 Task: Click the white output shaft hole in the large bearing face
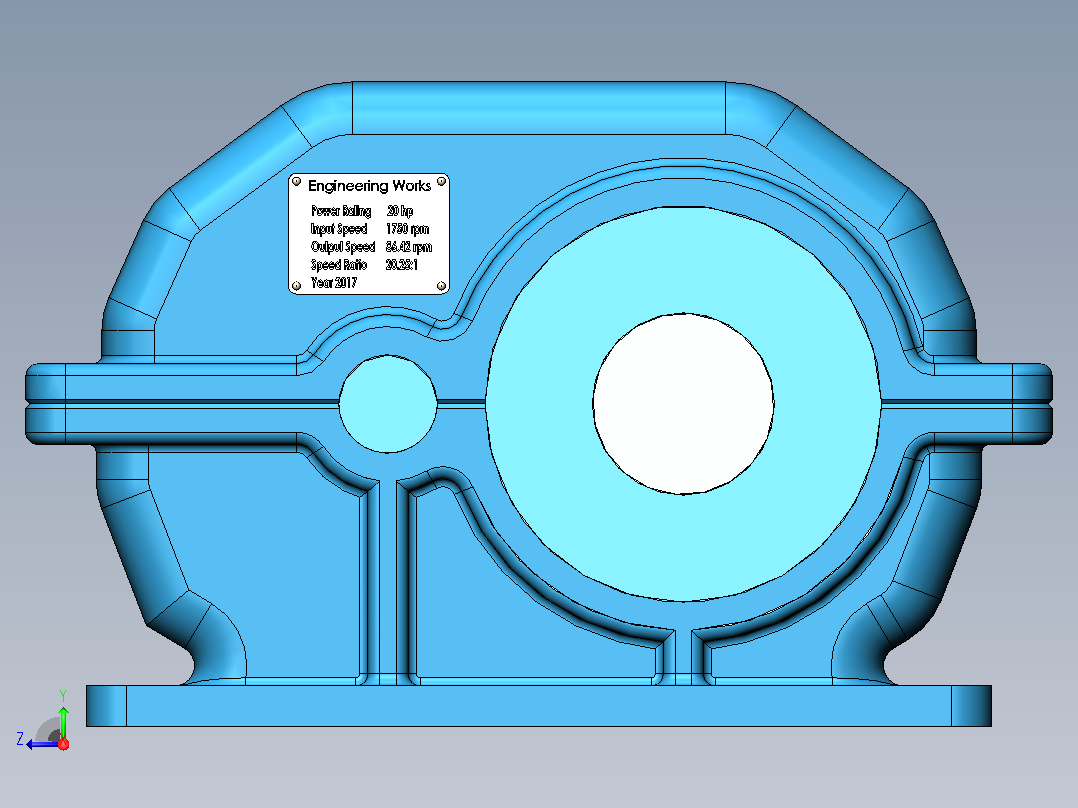coord(683,404)
